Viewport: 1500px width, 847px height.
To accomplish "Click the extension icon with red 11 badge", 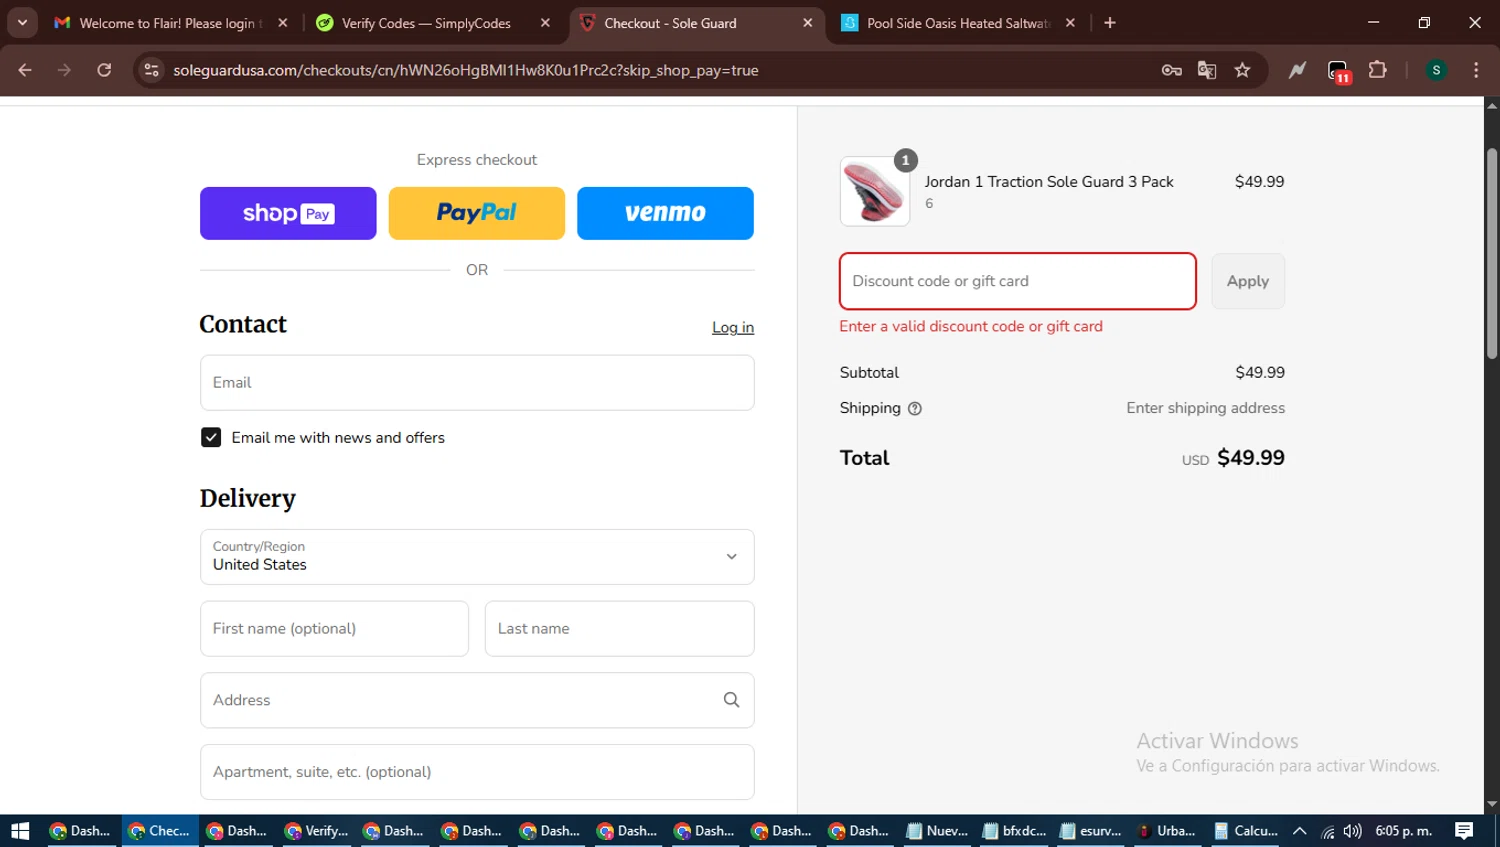I will point(1338,71).
